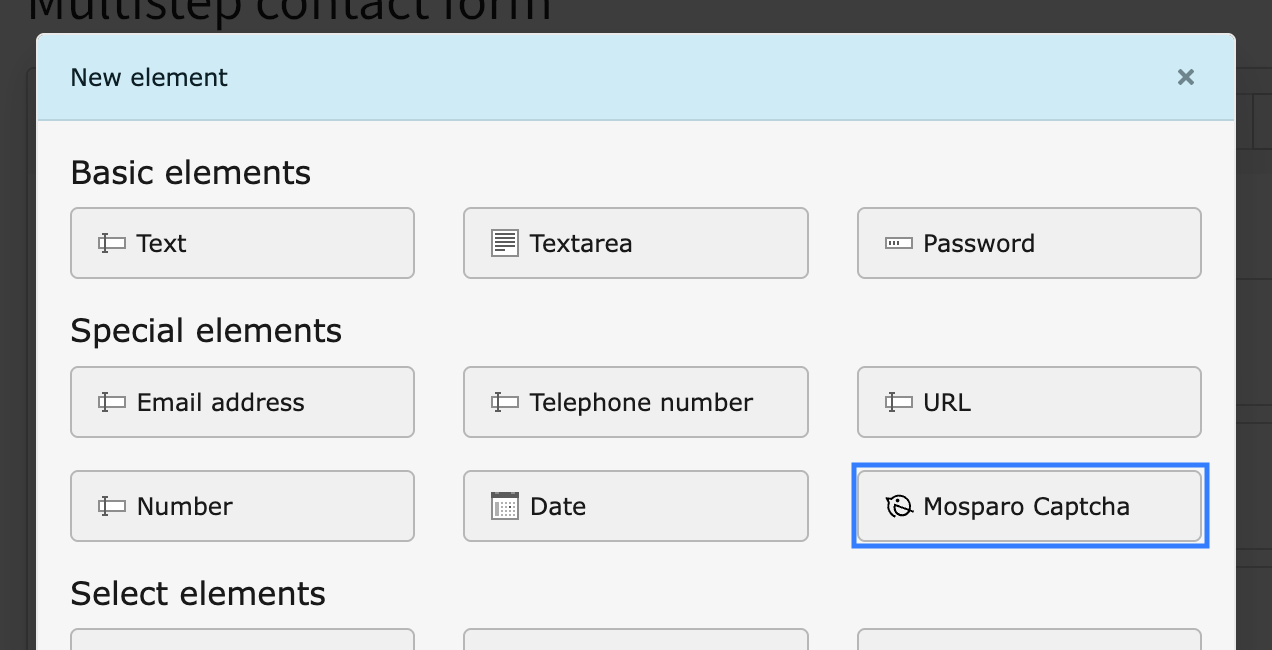Click the Password dots icon
Screen dimensions: 1272x650
pos(897,242)
